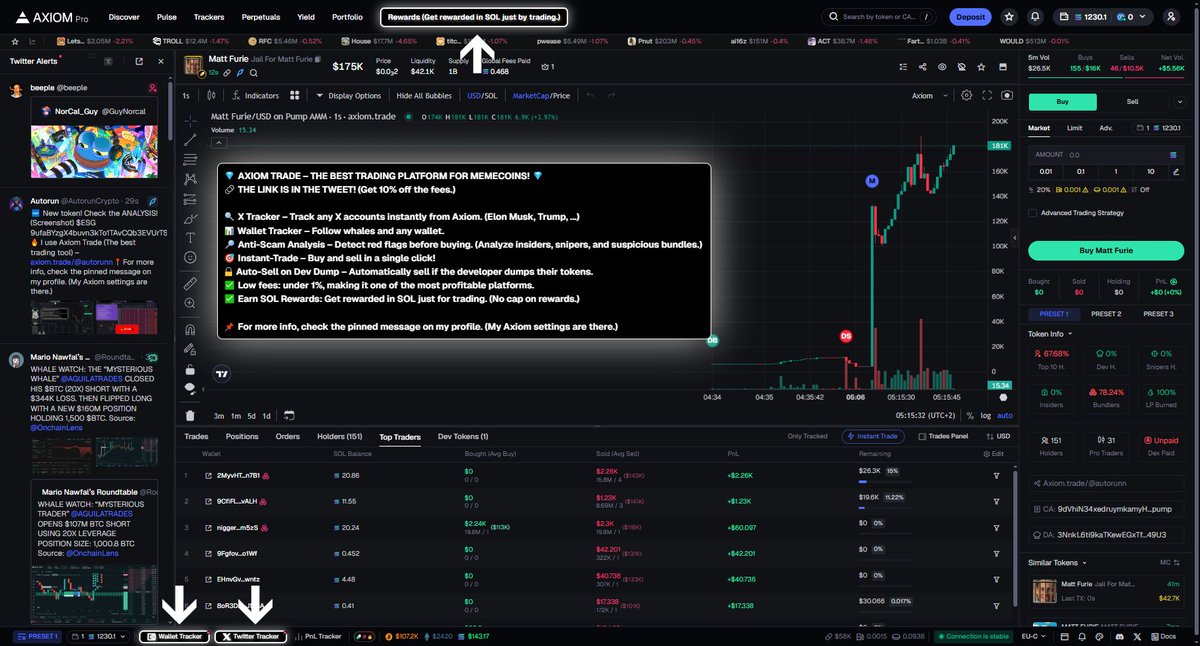Select the text annotation tool
Screen dimensions: 1200x646
190,237
